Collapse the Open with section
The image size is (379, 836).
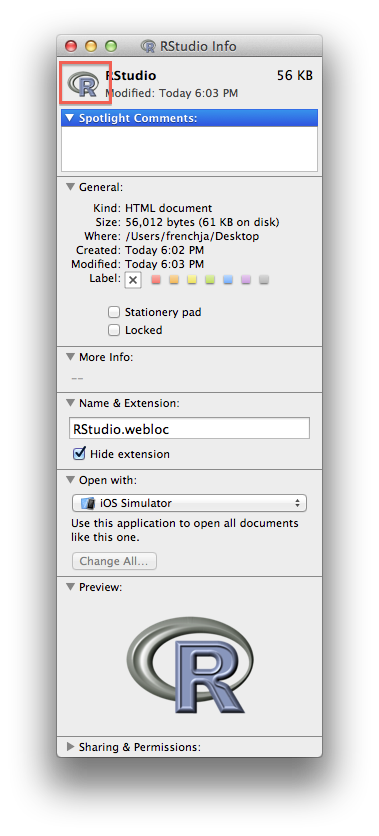(70, 480)
